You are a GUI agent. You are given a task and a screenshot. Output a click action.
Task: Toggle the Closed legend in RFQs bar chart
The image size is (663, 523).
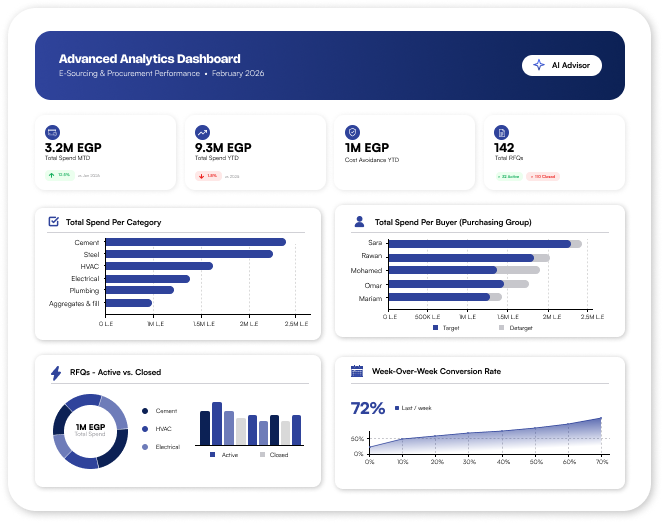(273, 454)
